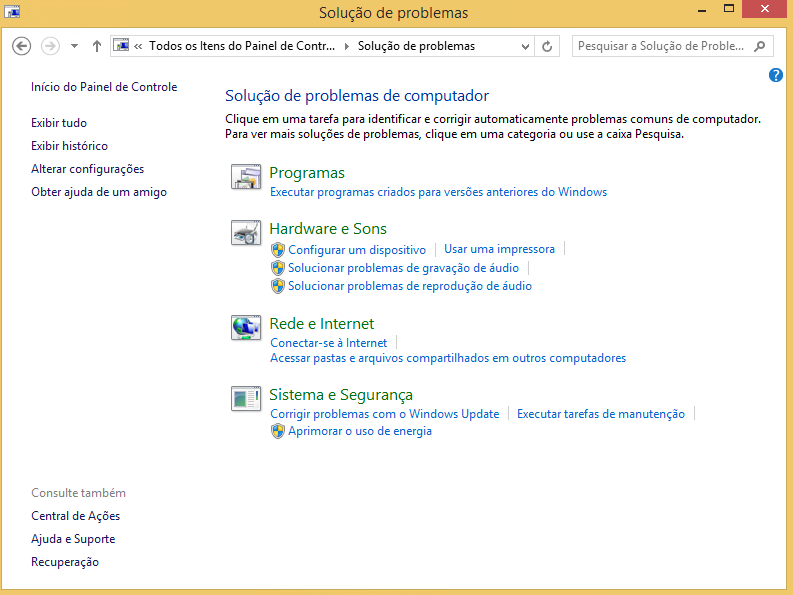Open the Hardware e Sons heading
The image size is (793, 595).
tap(328, 229)
